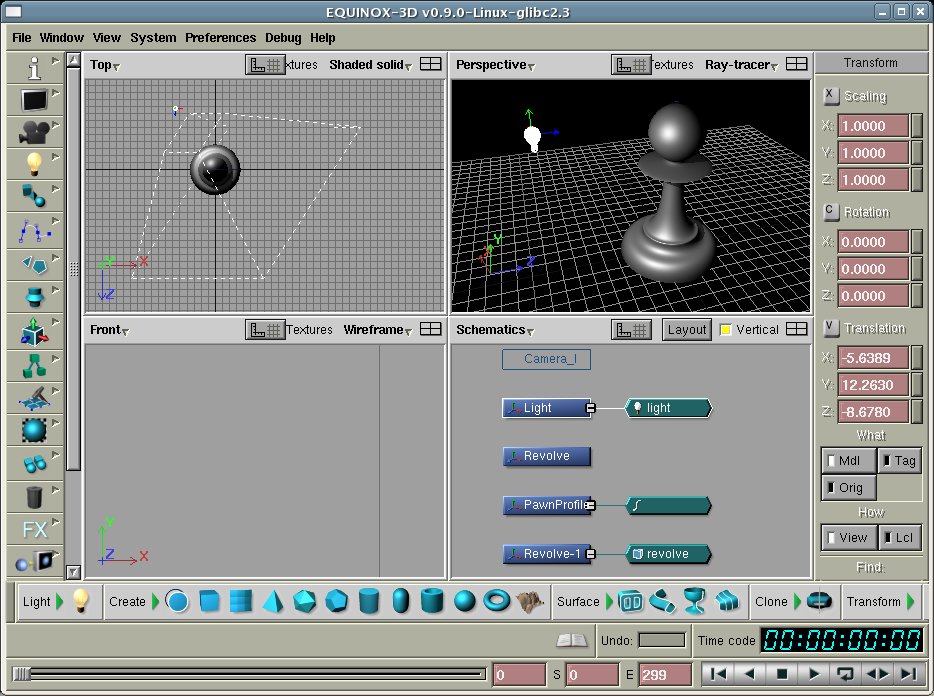Toggle the Translation V button

(830, 327)
